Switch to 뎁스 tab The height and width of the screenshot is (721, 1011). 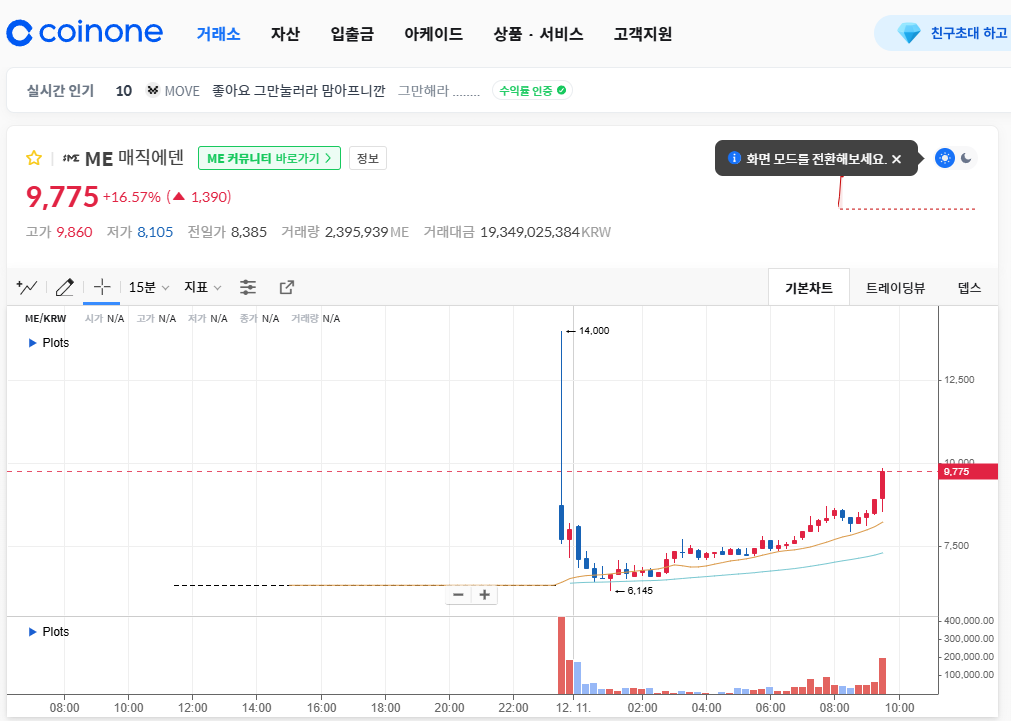click(969, 288)
